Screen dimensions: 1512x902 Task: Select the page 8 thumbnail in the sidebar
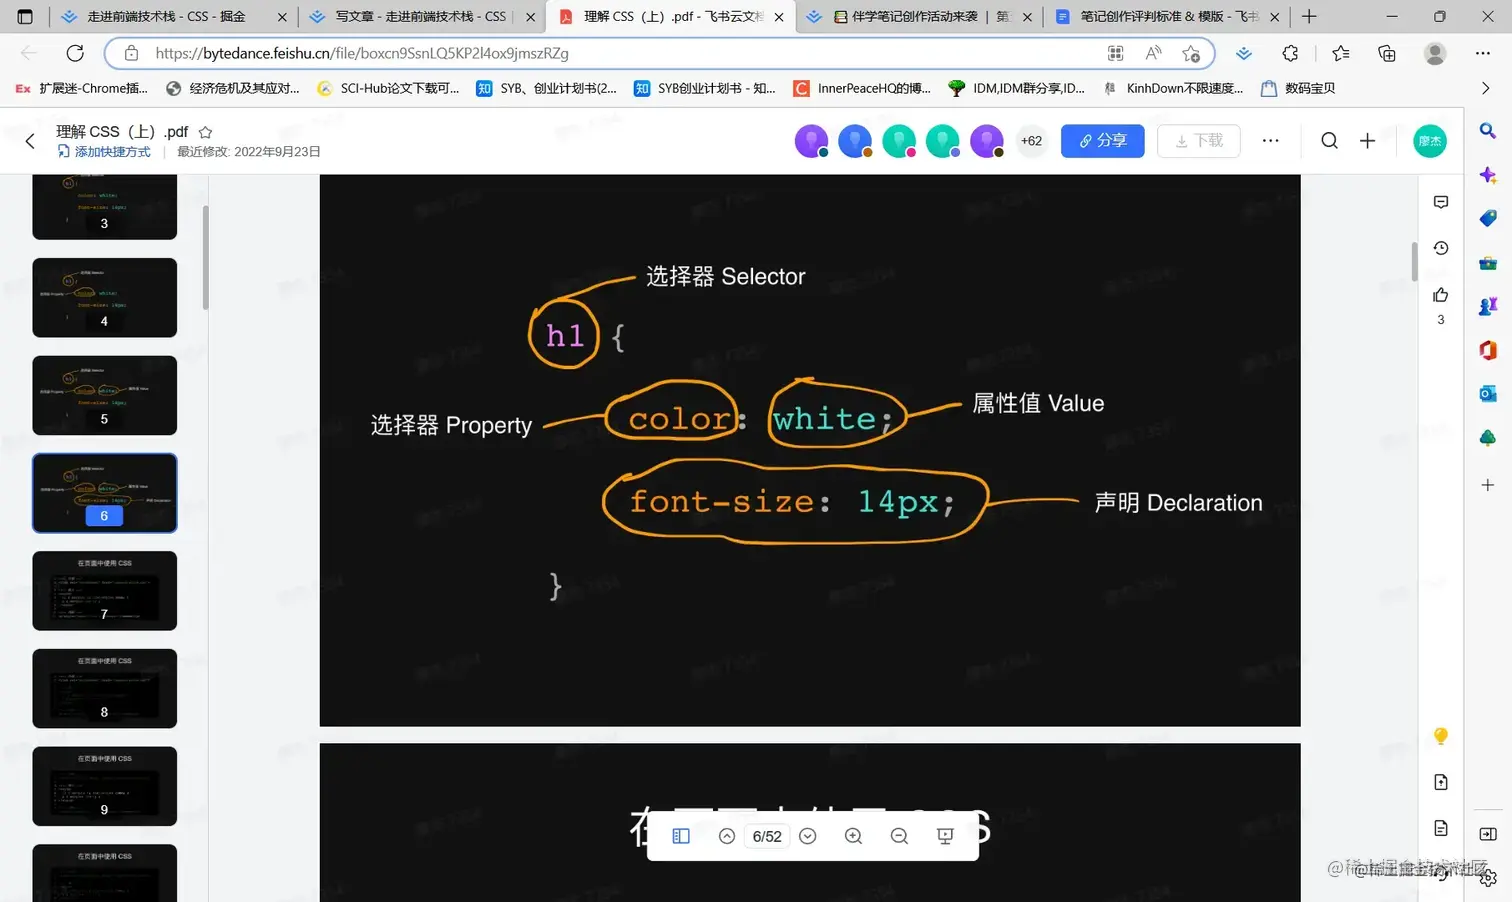pos(104,688)
